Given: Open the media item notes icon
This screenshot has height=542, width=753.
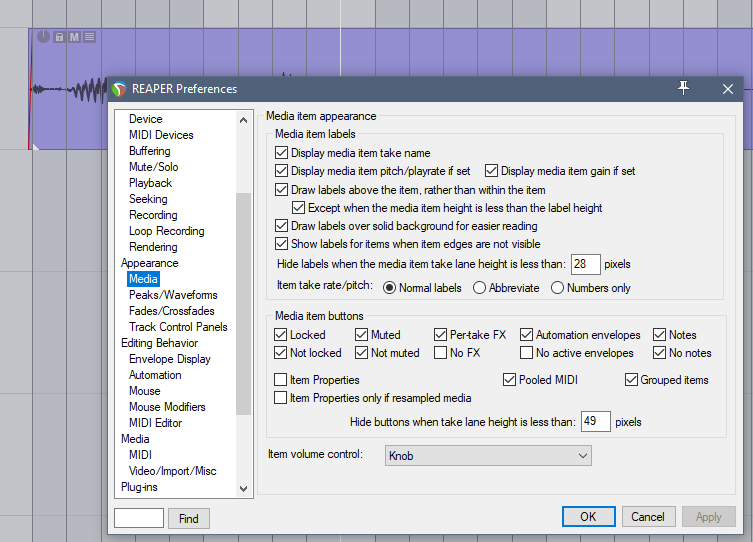Looking at the screenshot, I should tap(89, 37).
